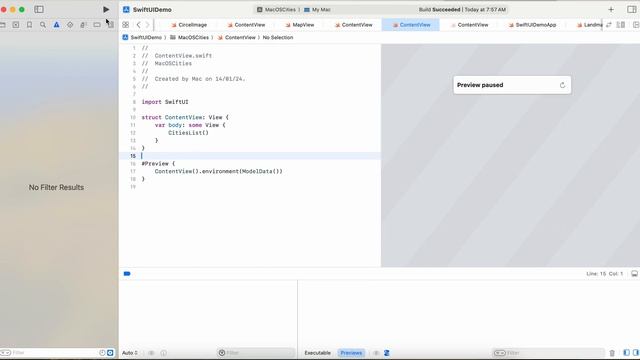Choose the MacOSCities scheme in toolbar

pyautogui.click(x=276, y=9)
